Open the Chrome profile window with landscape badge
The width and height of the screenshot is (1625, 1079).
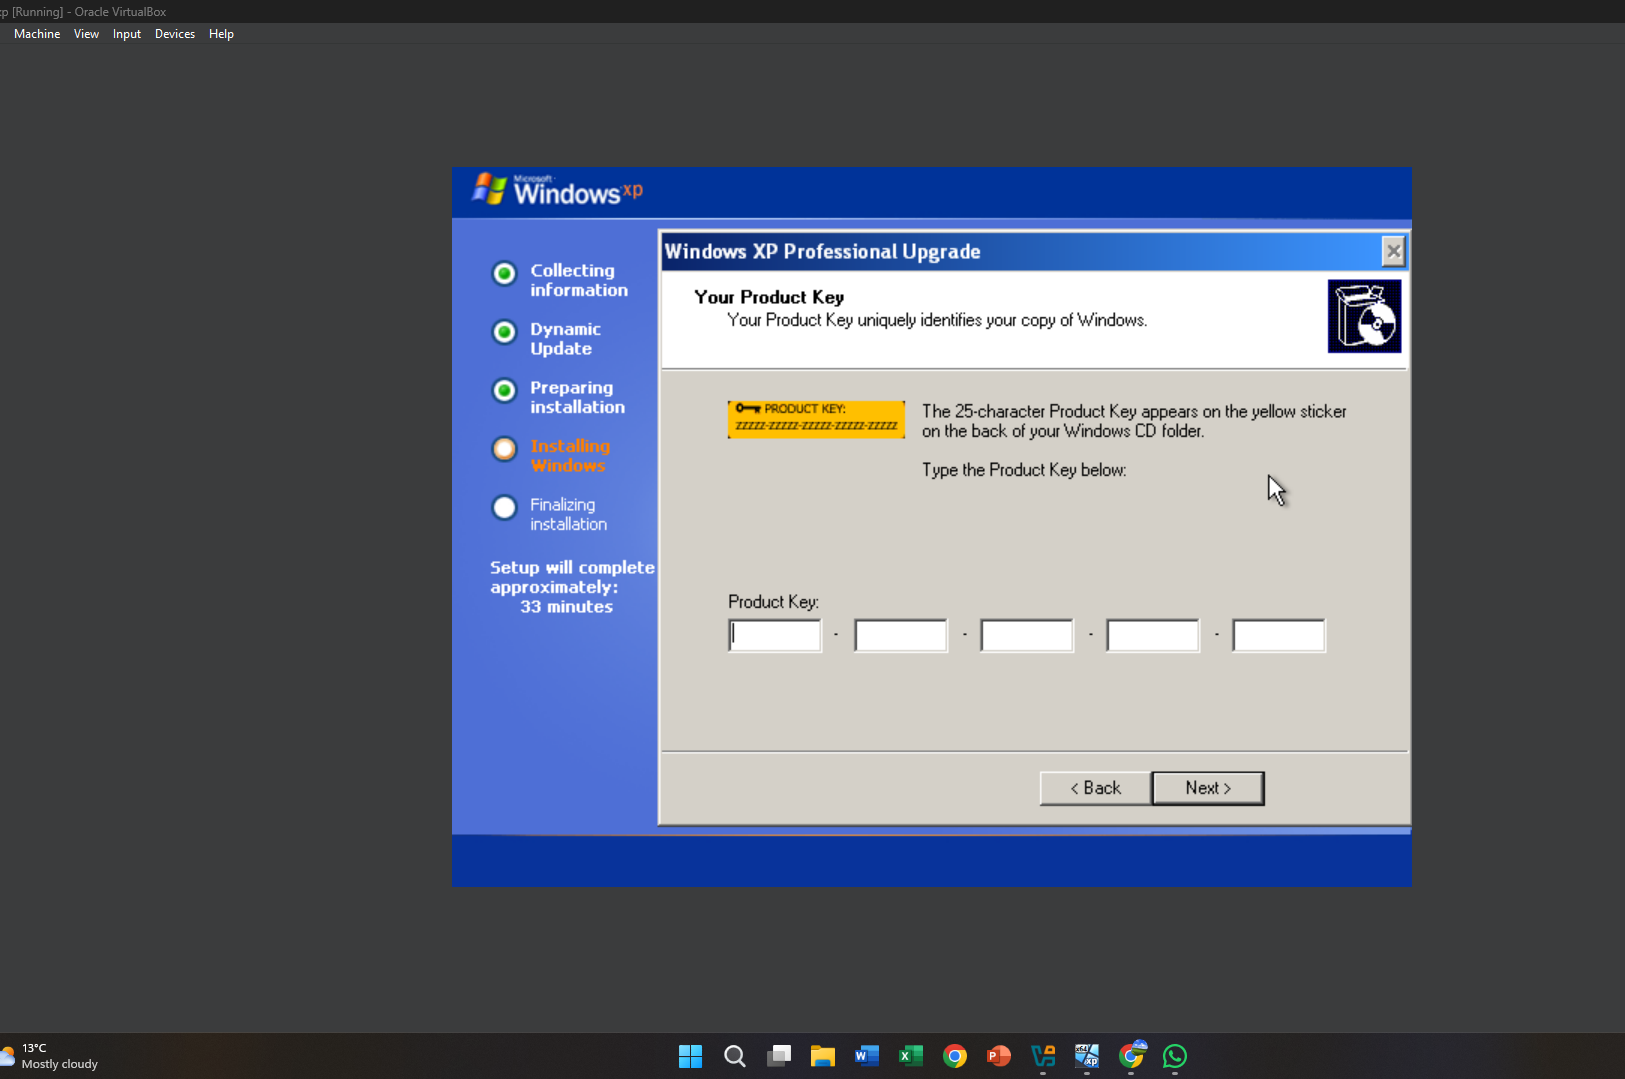point(1131,1055)
